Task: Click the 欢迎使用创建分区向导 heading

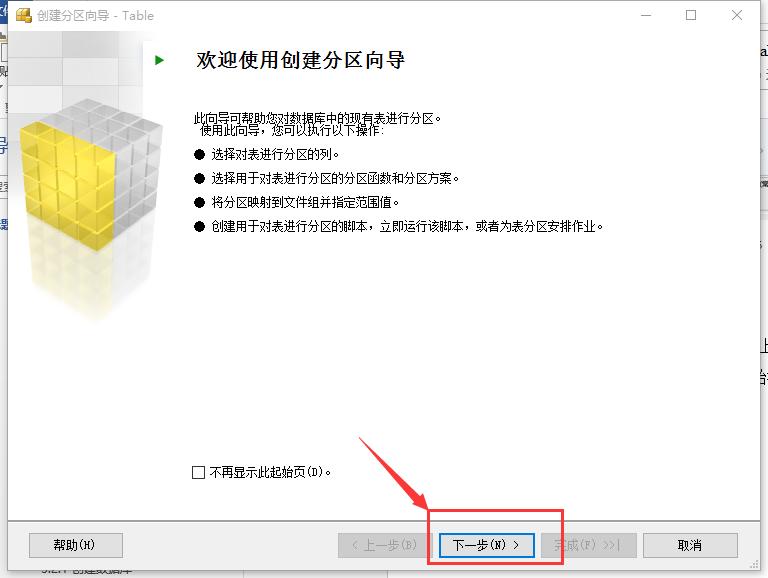Action: click(x=301, y=60)
